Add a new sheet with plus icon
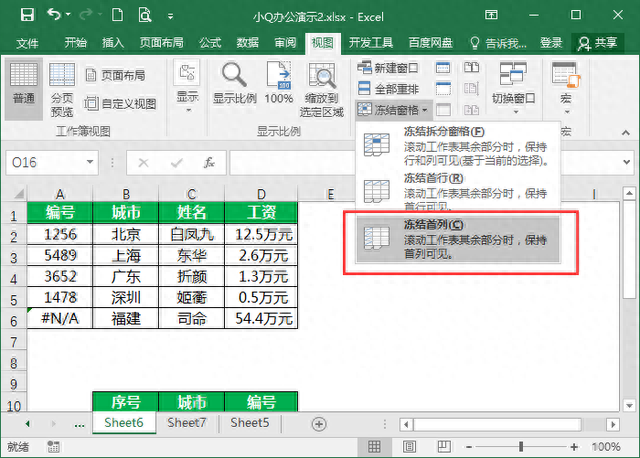Viewport: 640px width, 458px height. (x=319, y=424)
